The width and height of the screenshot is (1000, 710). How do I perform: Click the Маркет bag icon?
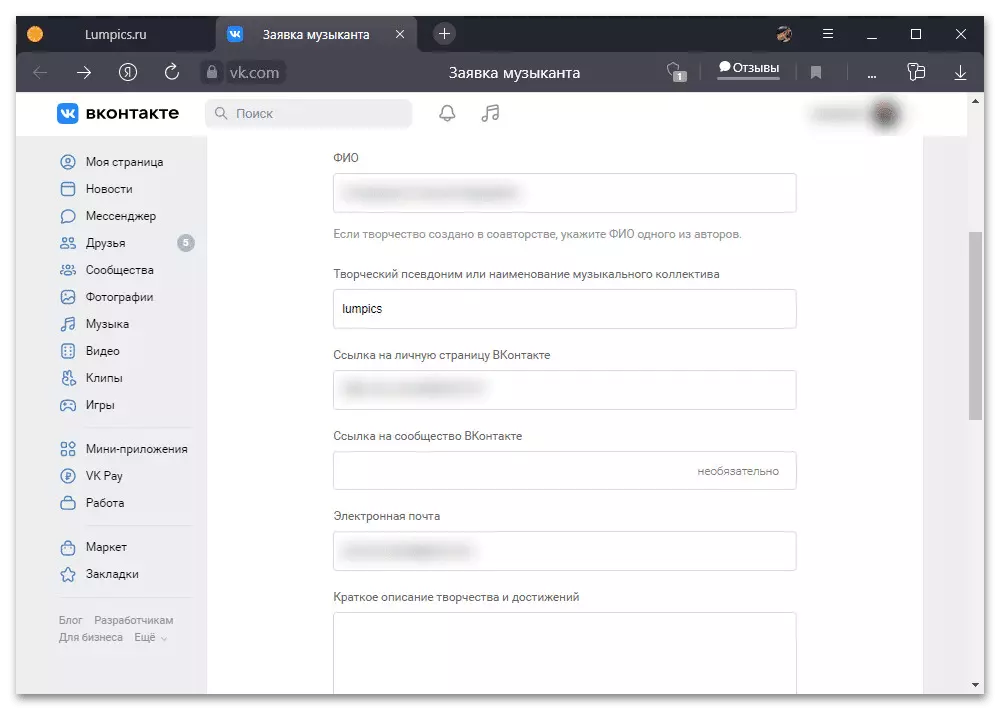coord(68,547)
